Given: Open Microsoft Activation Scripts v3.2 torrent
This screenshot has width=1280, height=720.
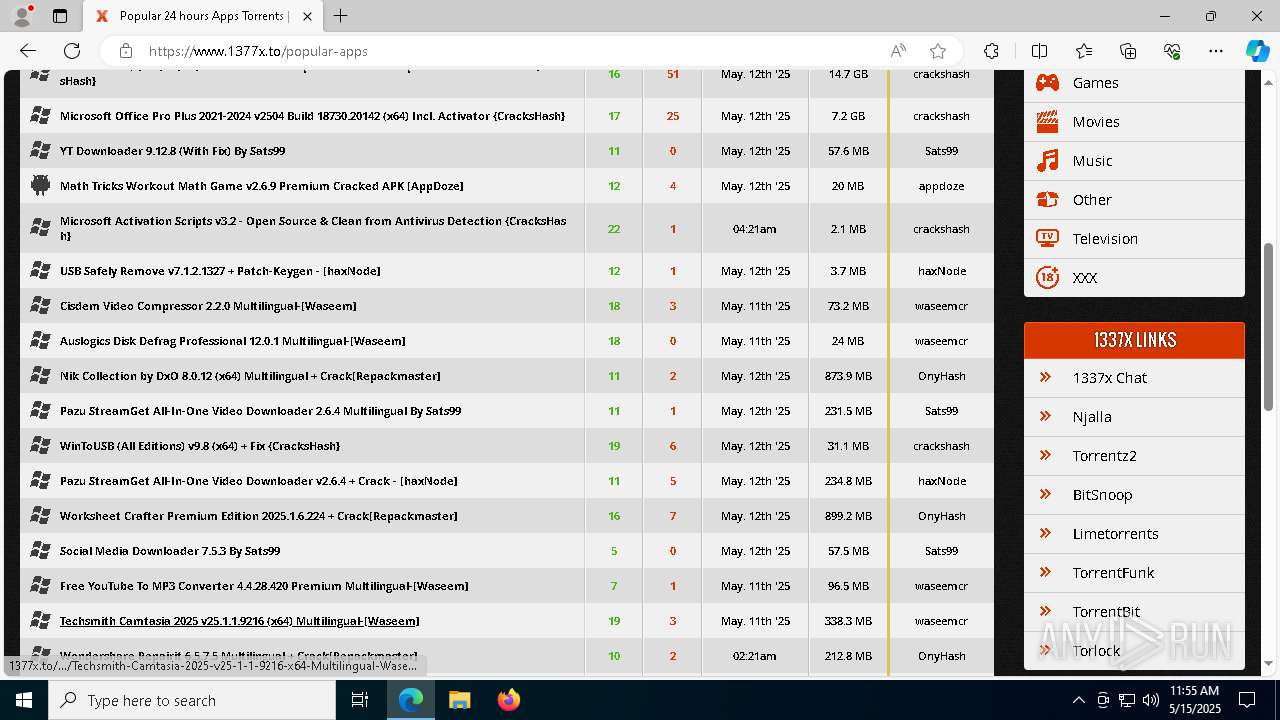Looking at the screenshot, I should pyautogui.click(x=313, y=228).
